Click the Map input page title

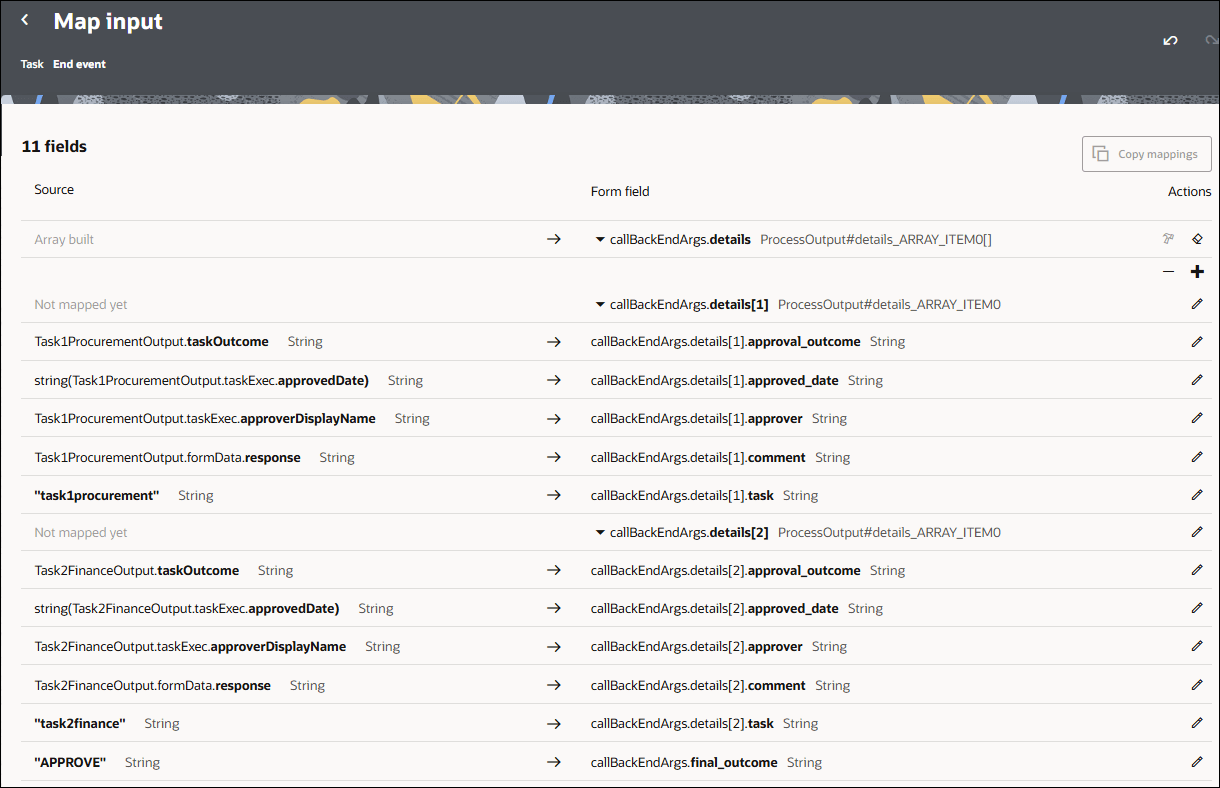(x=108, y=21)
